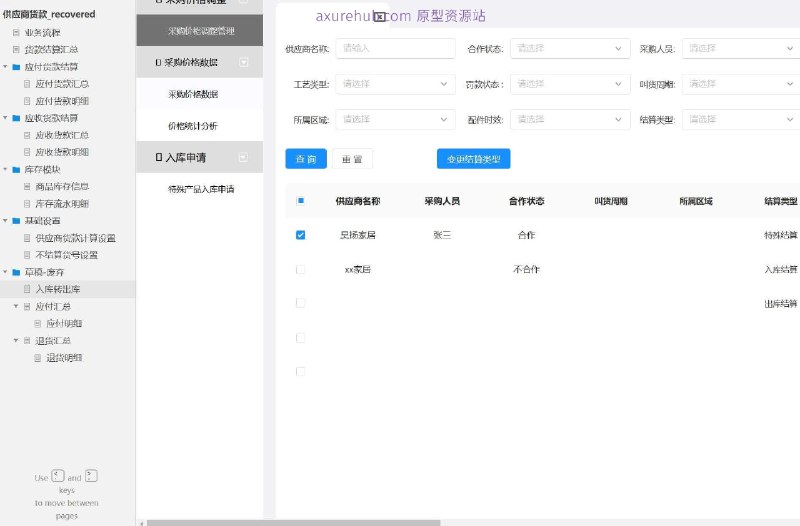Click the folder icon beside 基础设置
Image resolution: width=800 pixels, height=526 pixels.
coord(16,221)
